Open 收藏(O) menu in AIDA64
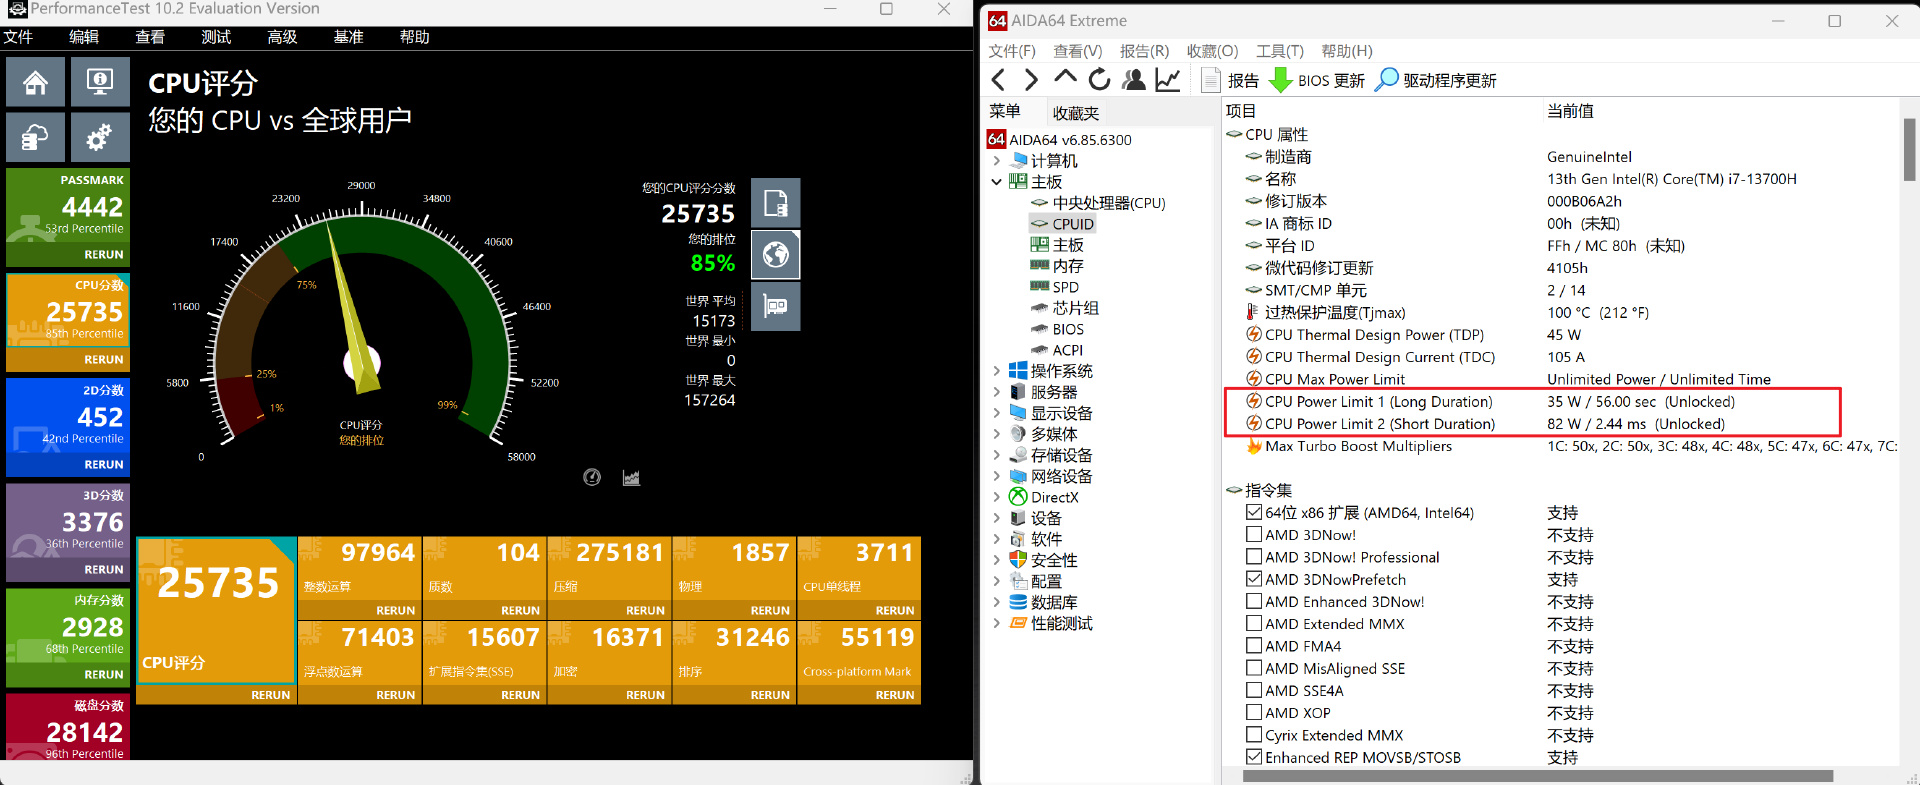The image size is (1920, 785). click(x=1212, y=51)
